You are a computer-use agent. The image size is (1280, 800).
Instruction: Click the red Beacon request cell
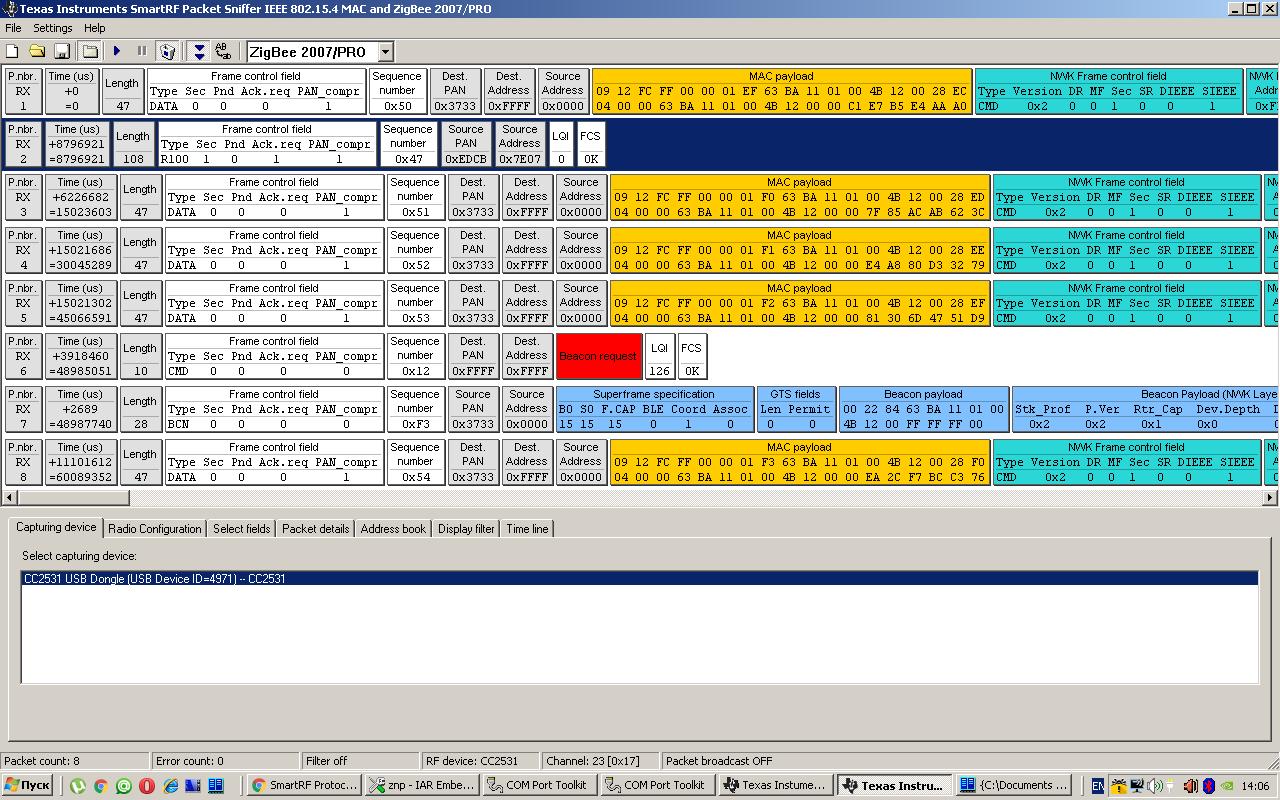tap(598, 356)
